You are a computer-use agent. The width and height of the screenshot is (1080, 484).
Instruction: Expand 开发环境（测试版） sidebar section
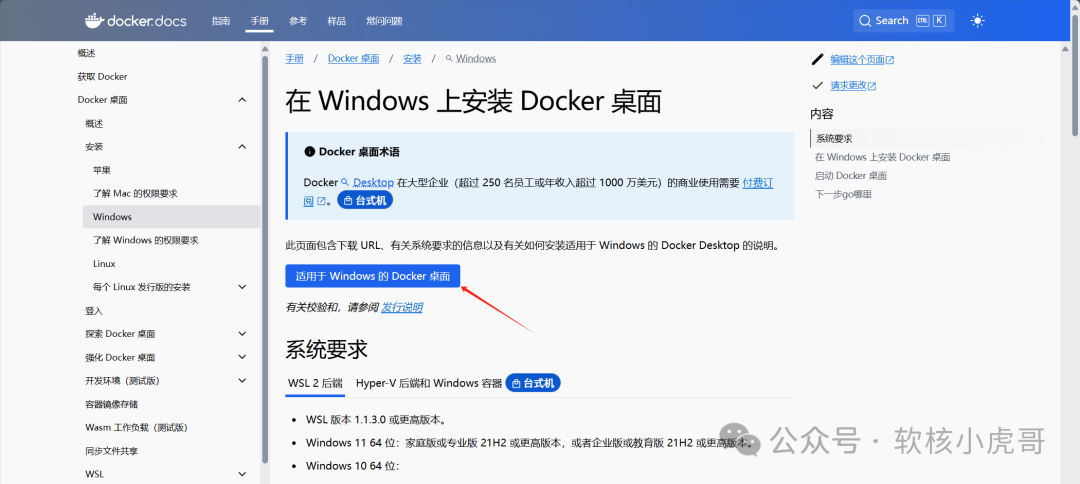242,381
